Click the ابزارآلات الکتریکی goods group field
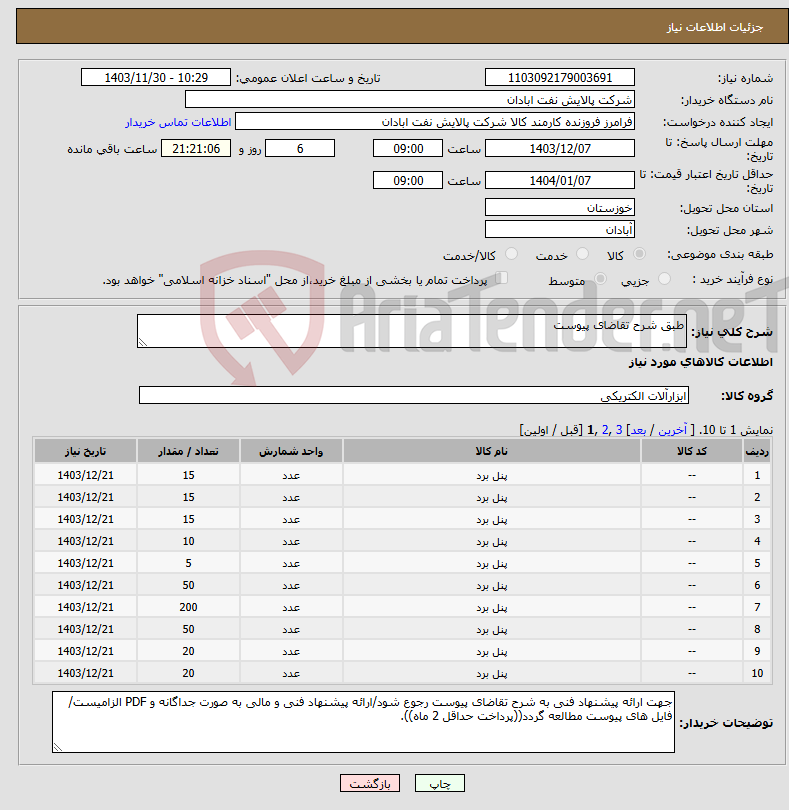Screen dimensions: 789x810 (x=413, y=396)
